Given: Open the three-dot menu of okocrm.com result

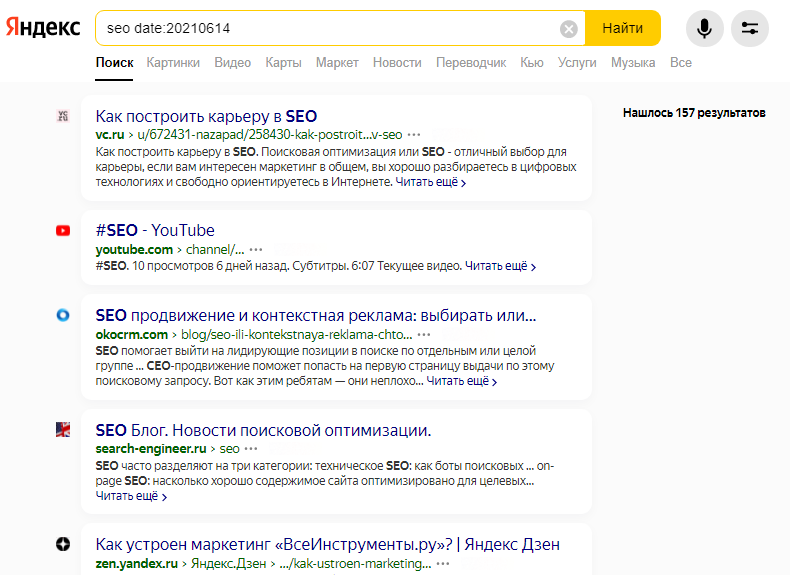Looking at the screenshot, I should (424, 335).
